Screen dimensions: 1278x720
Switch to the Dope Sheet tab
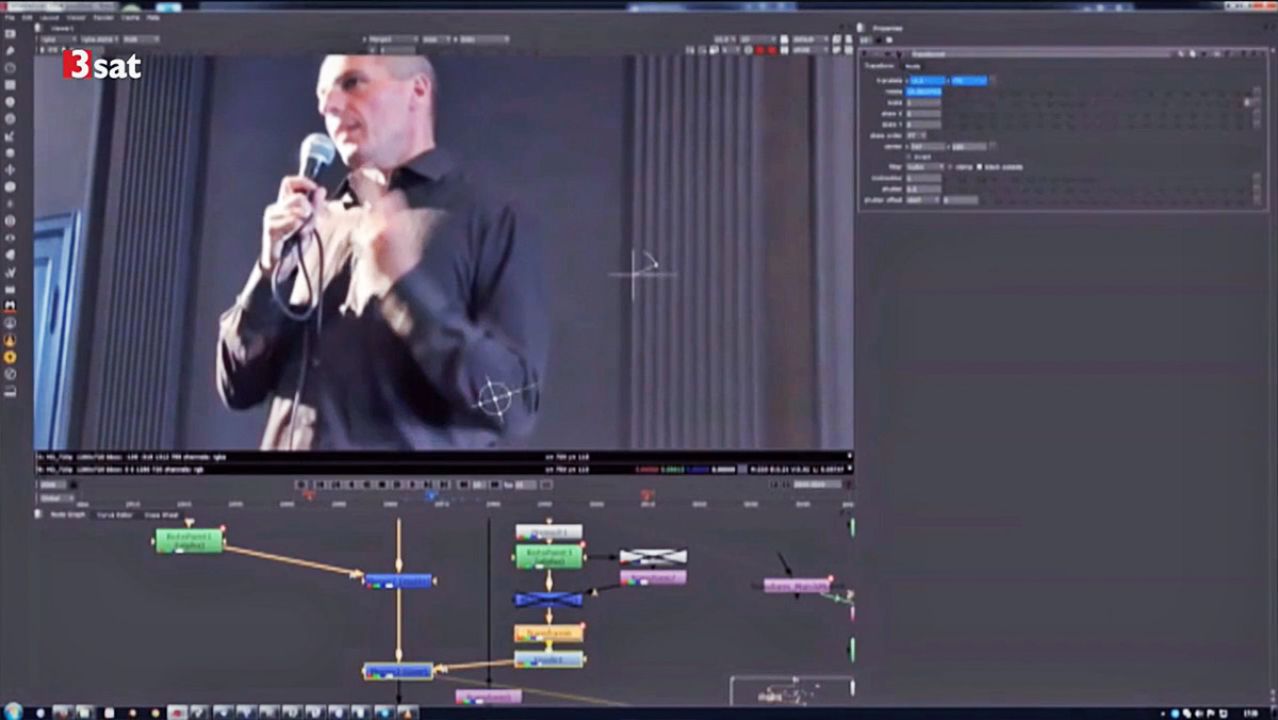pyautogui.click(x=161, y=515)
